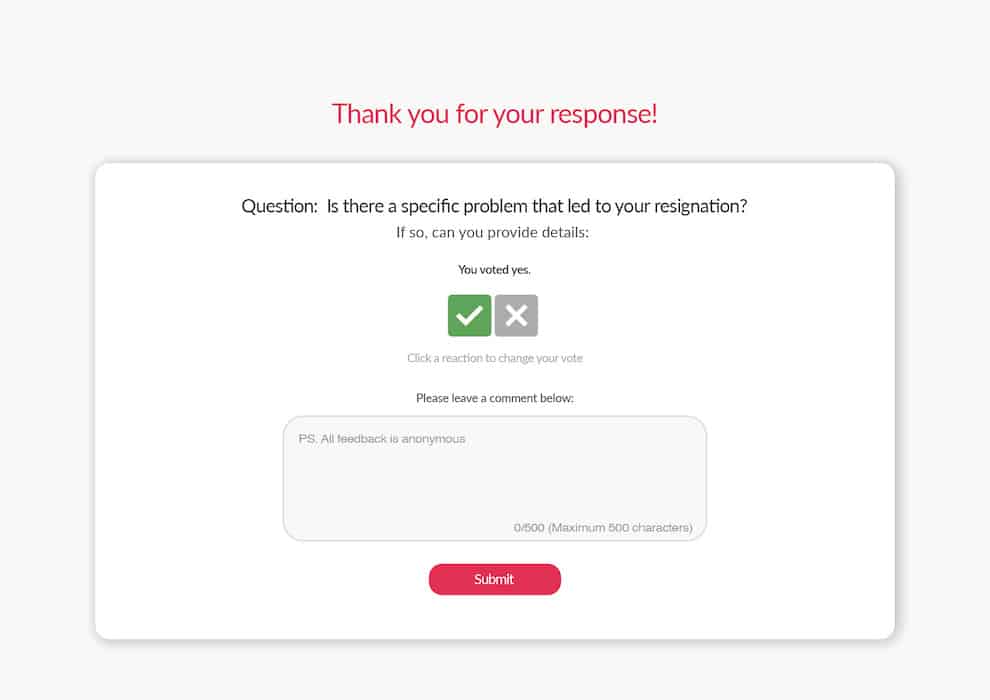Focus the empty middle of the comment textarea
This screenshot has width=990, height=700.
coord(494,483)
